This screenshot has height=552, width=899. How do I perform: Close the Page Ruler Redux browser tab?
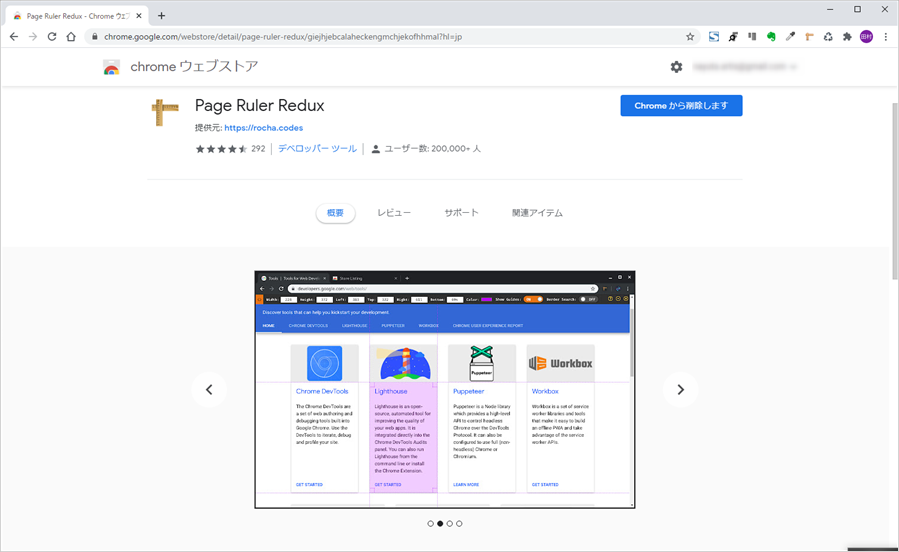coord(139,16)
